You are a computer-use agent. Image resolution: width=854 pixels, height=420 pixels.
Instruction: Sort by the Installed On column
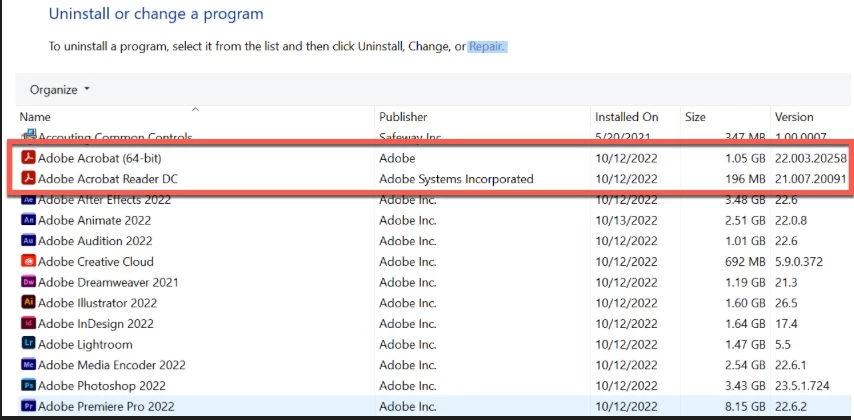coord(626,117)
